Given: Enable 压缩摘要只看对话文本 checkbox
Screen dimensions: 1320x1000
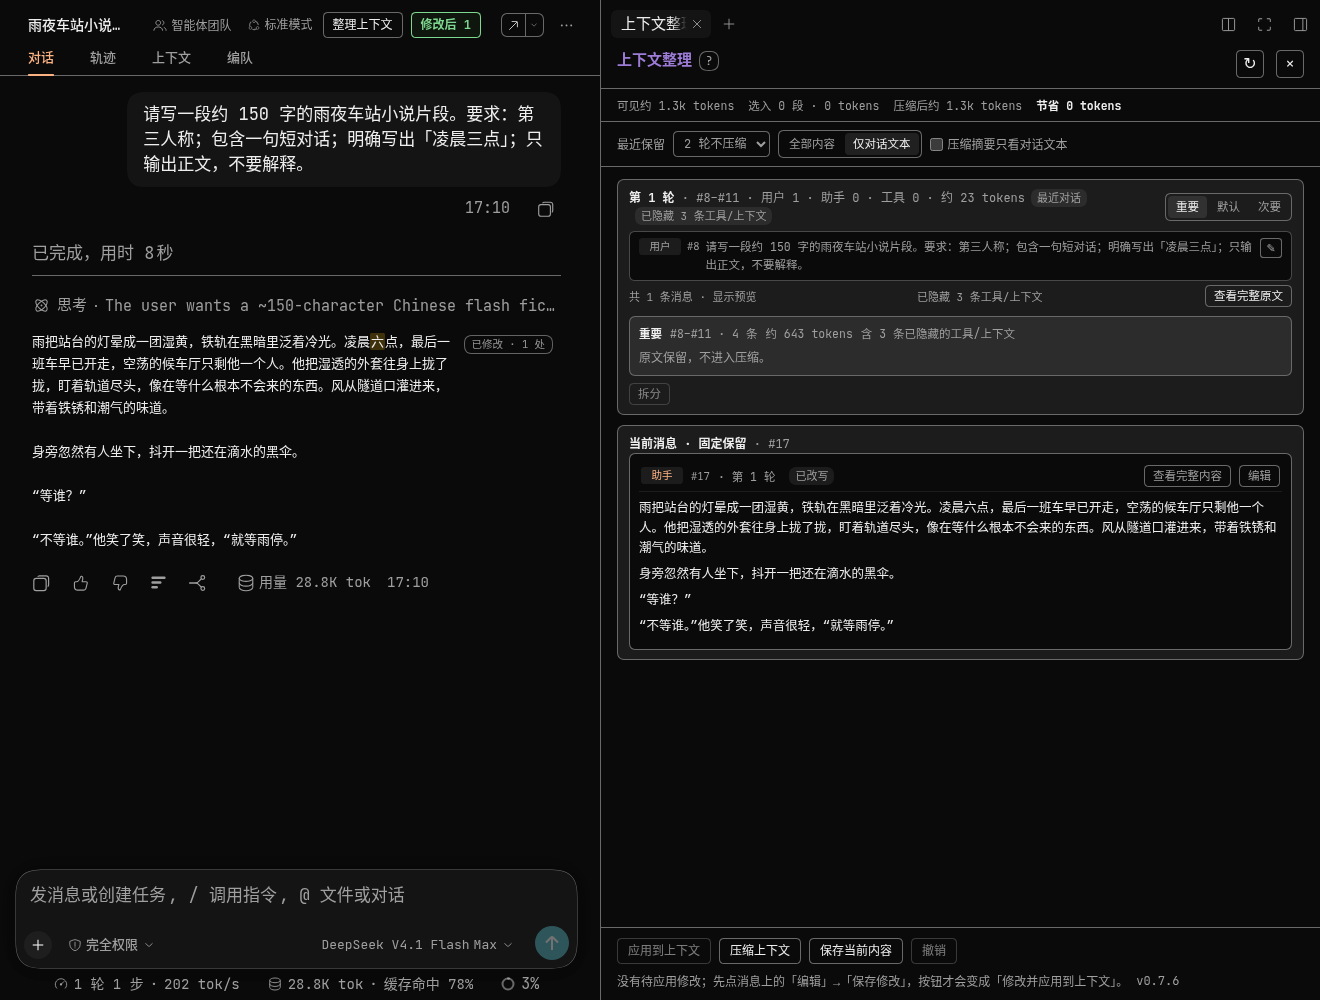Looking at the screenshot, I should point(937,144).
